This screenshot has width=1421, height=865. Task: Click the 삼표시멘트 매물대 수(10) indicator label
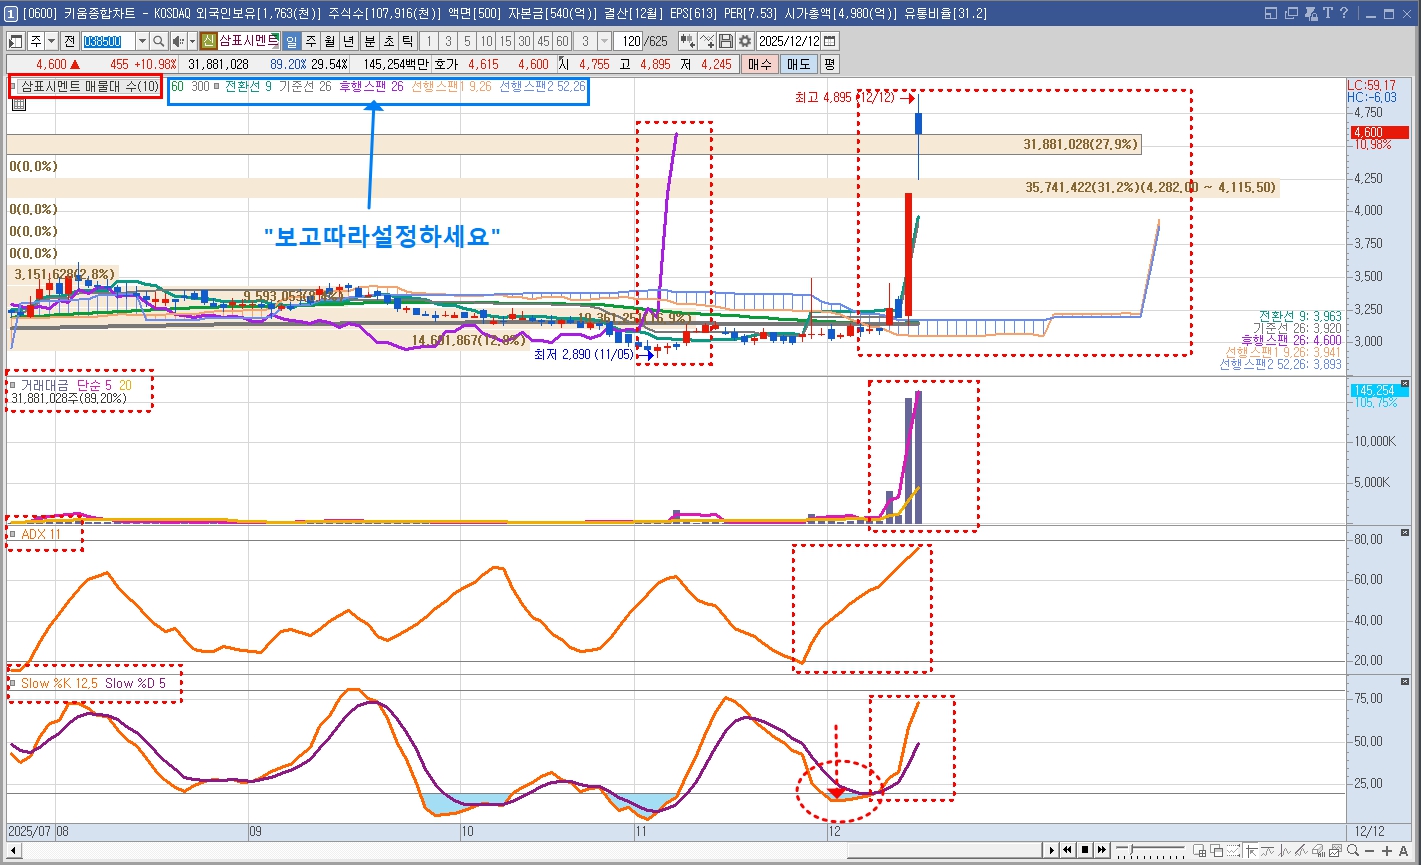(89, 86)
